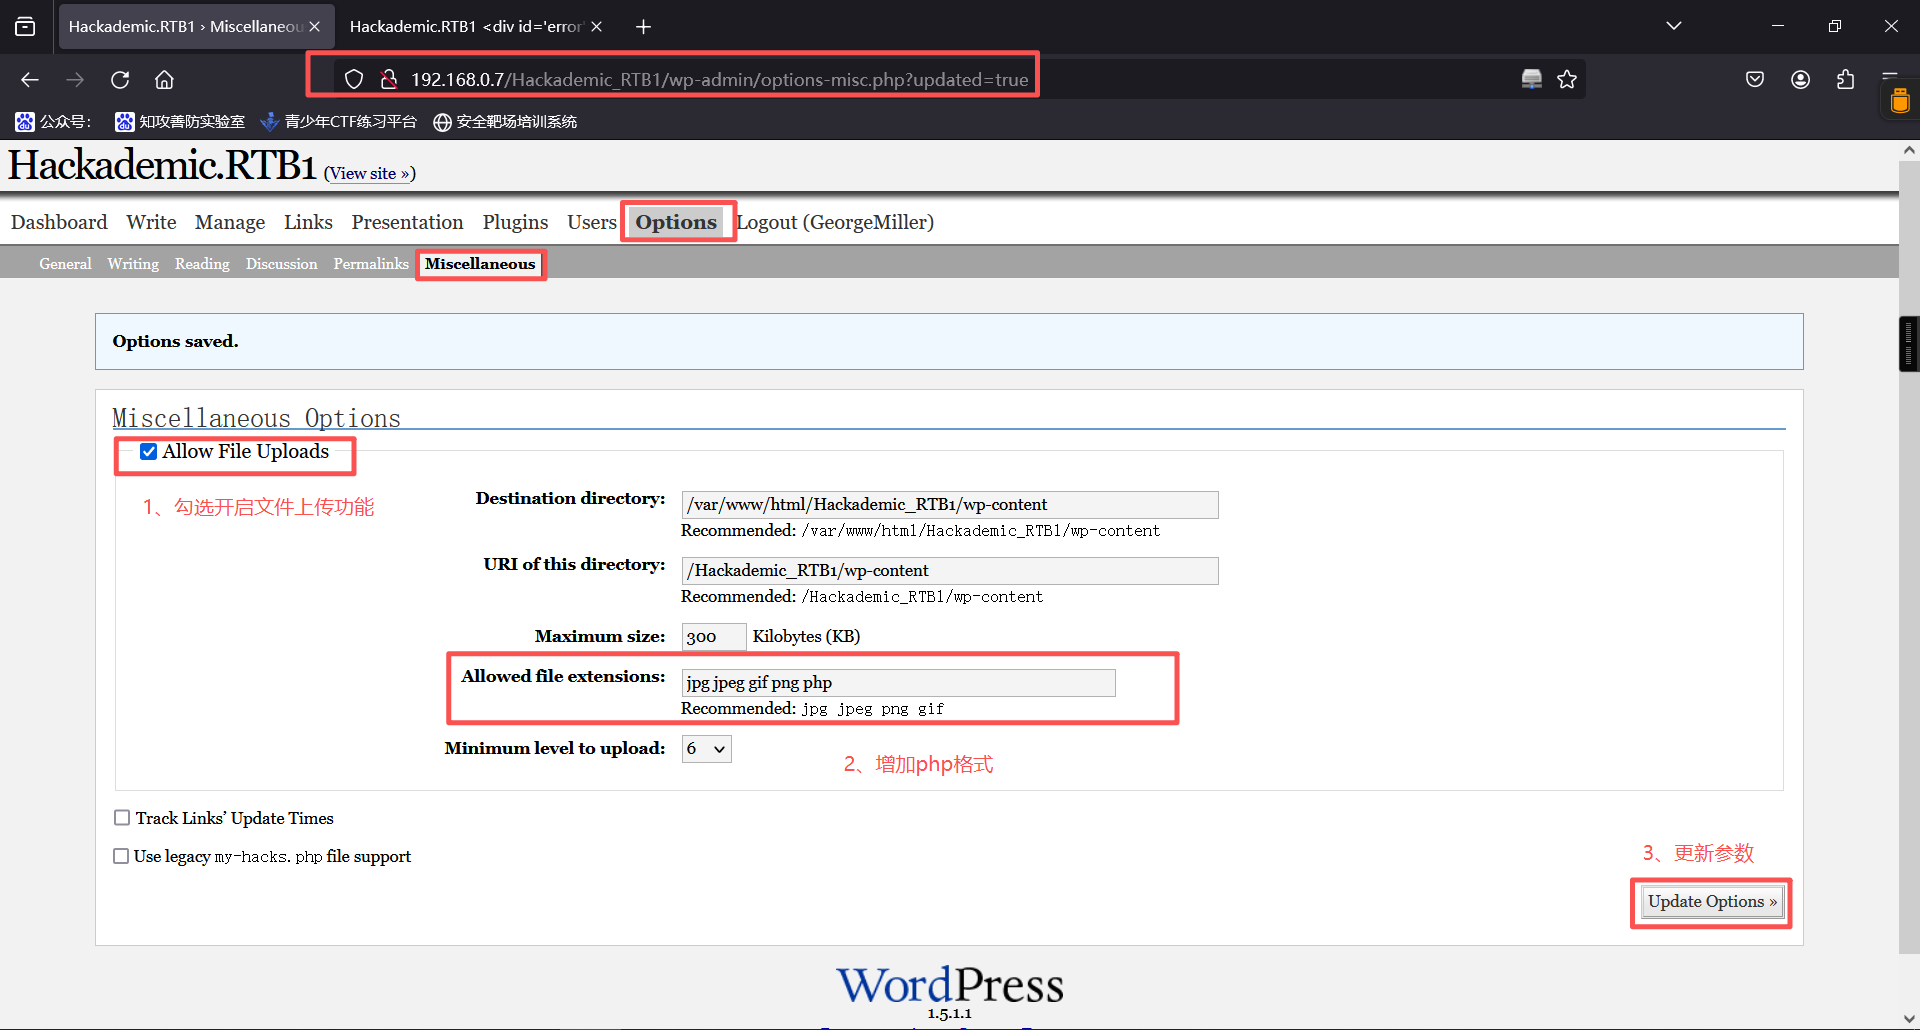Close the Hackademic.RTB1 Miscellaneous tab
This screenshot has width=1920, height=1030.
pos(314,27)
